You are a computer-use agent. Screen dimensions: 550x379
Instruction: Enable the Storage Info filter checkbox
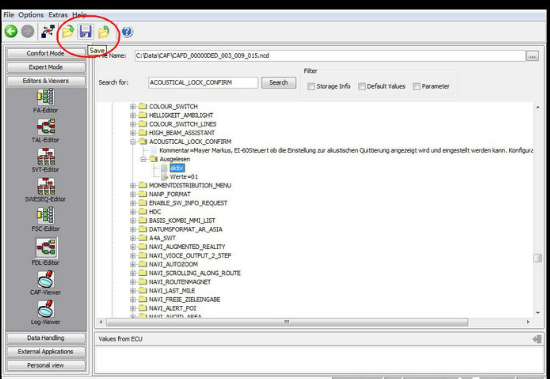tap(311, 86)
